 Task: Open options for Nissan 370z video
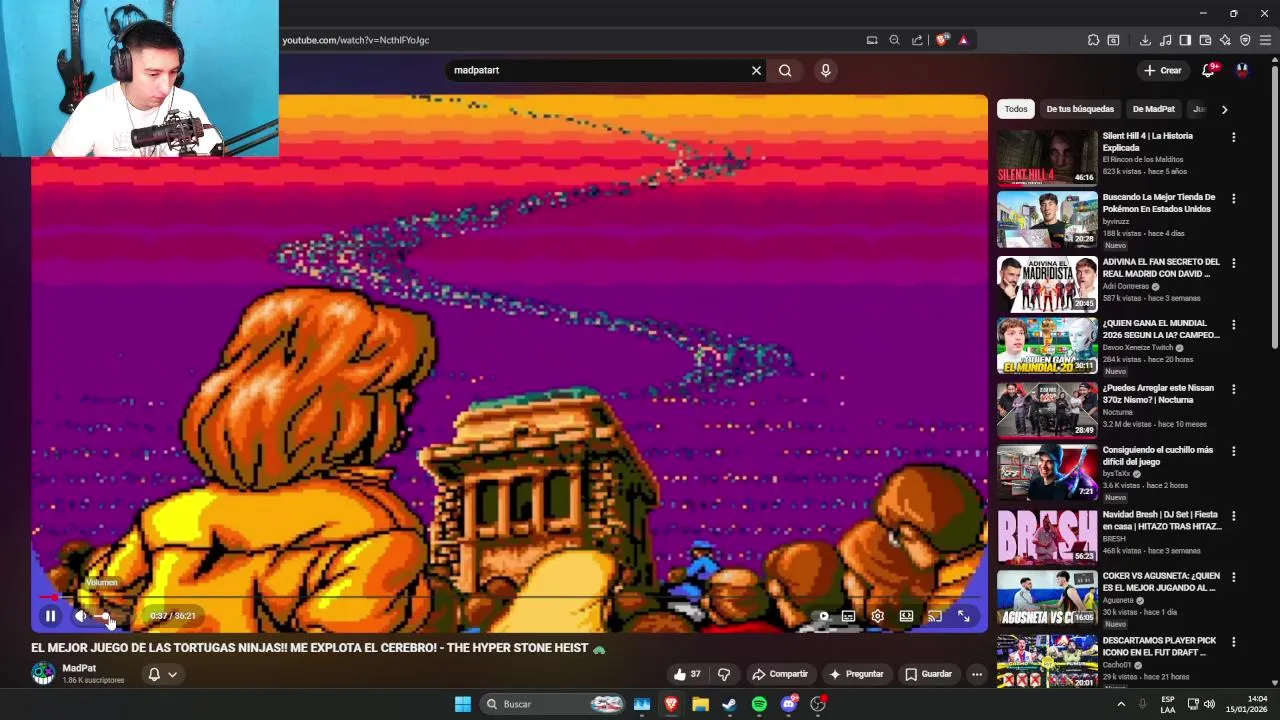point(1233,389)
